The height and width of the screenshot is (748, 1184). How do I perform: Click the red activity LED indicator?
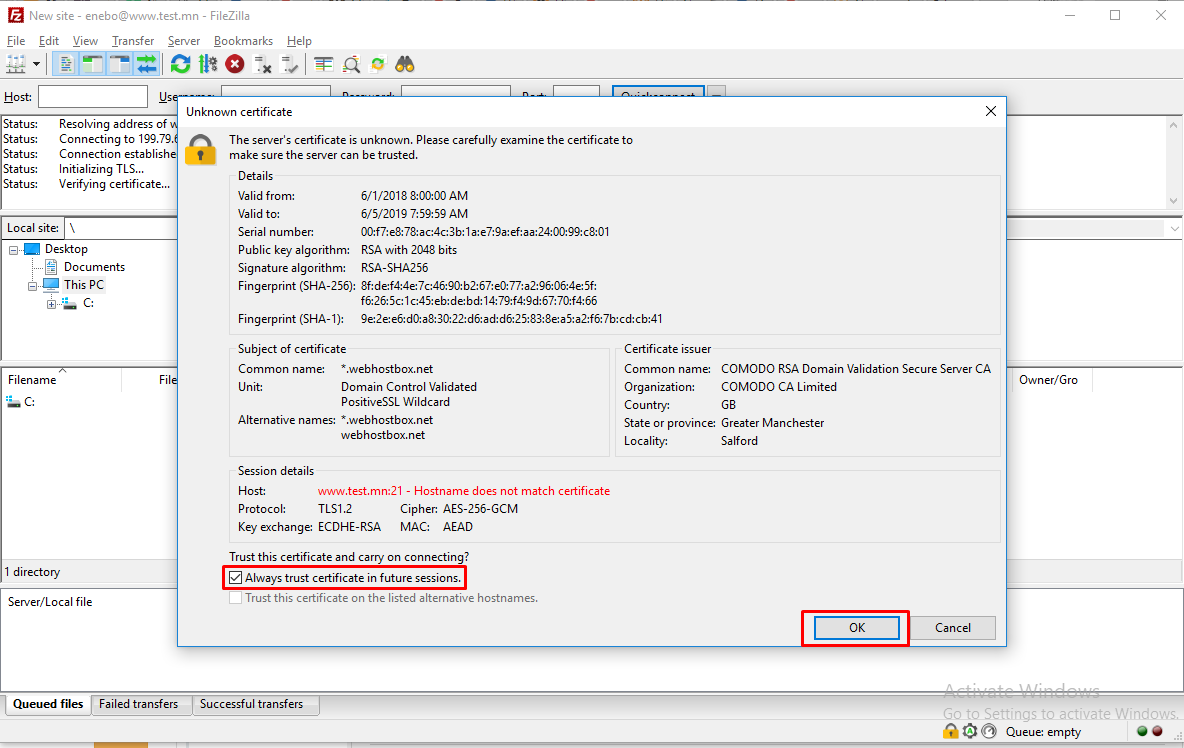(1157, 731)
